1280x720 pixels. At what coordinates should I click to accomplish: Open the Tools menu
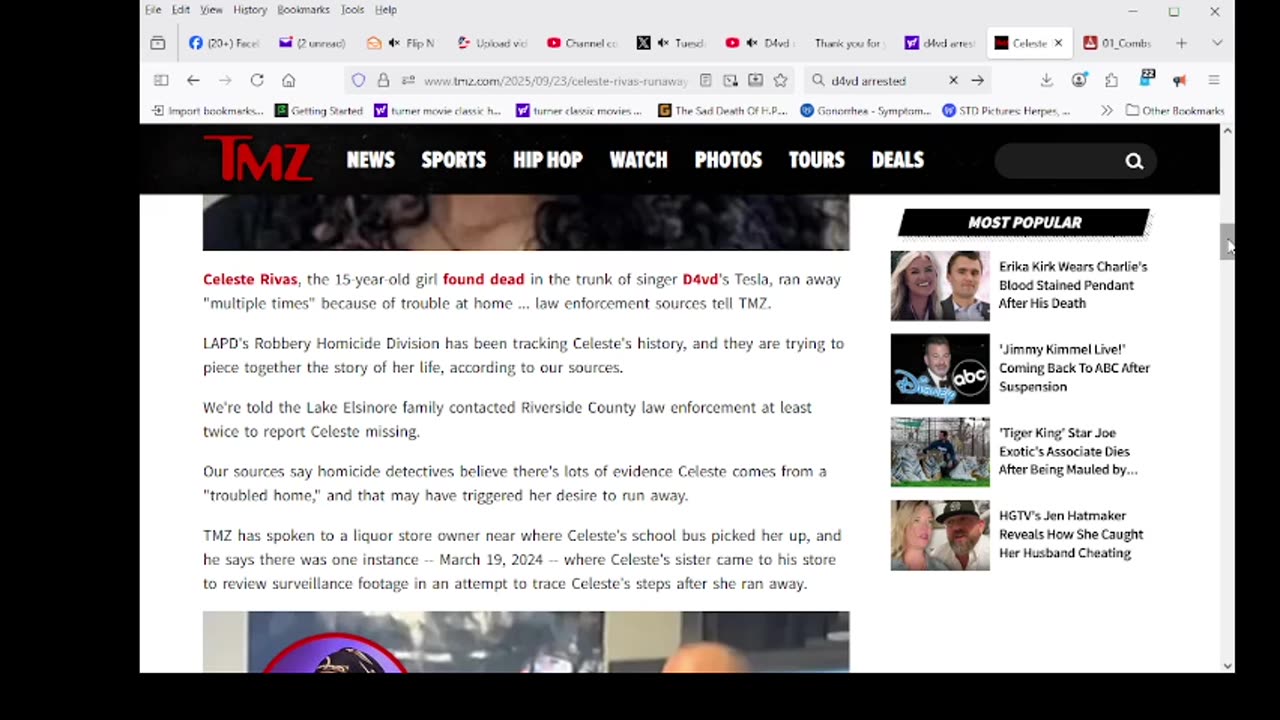click(352, 10)
